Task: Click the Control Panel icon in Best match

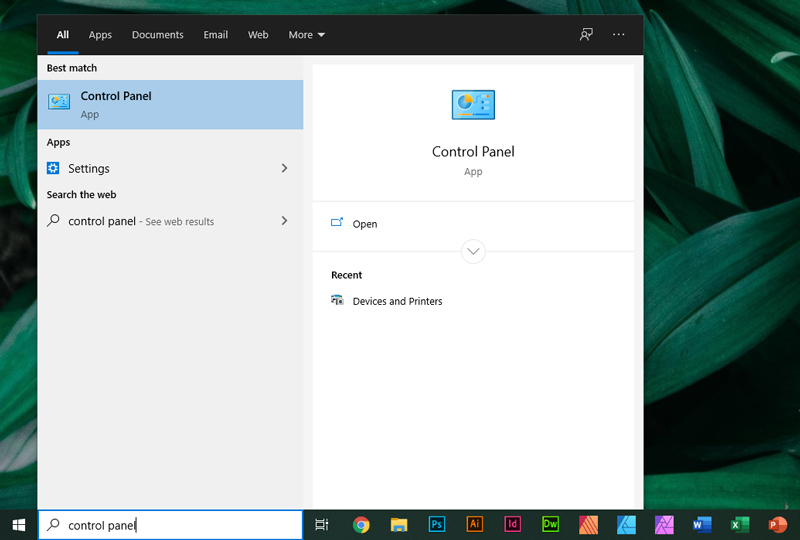Action: (x=59, y=102)
